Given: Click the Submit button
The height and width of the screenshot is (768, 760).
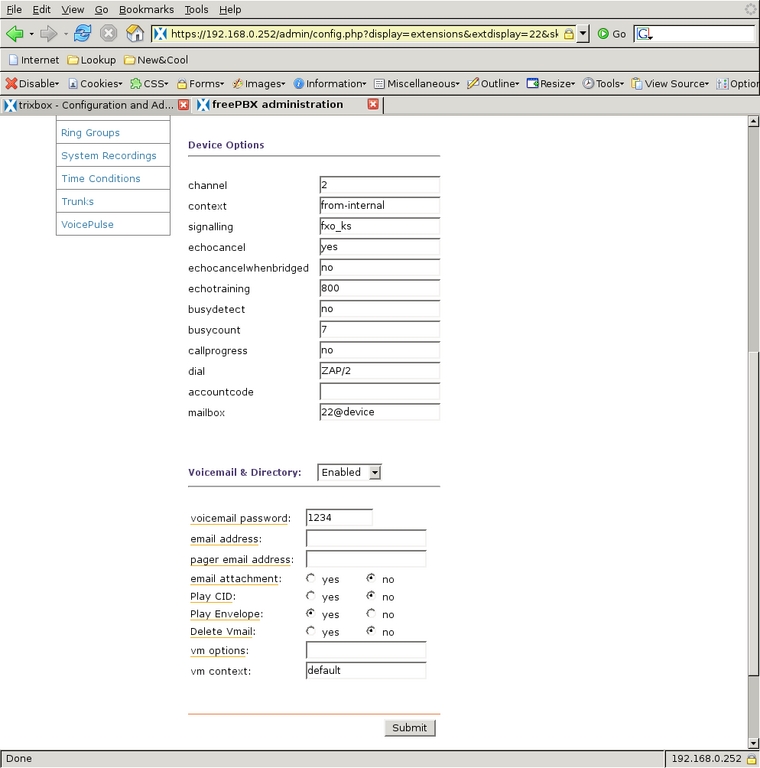Looking at the screenshot, I should 409,728.
